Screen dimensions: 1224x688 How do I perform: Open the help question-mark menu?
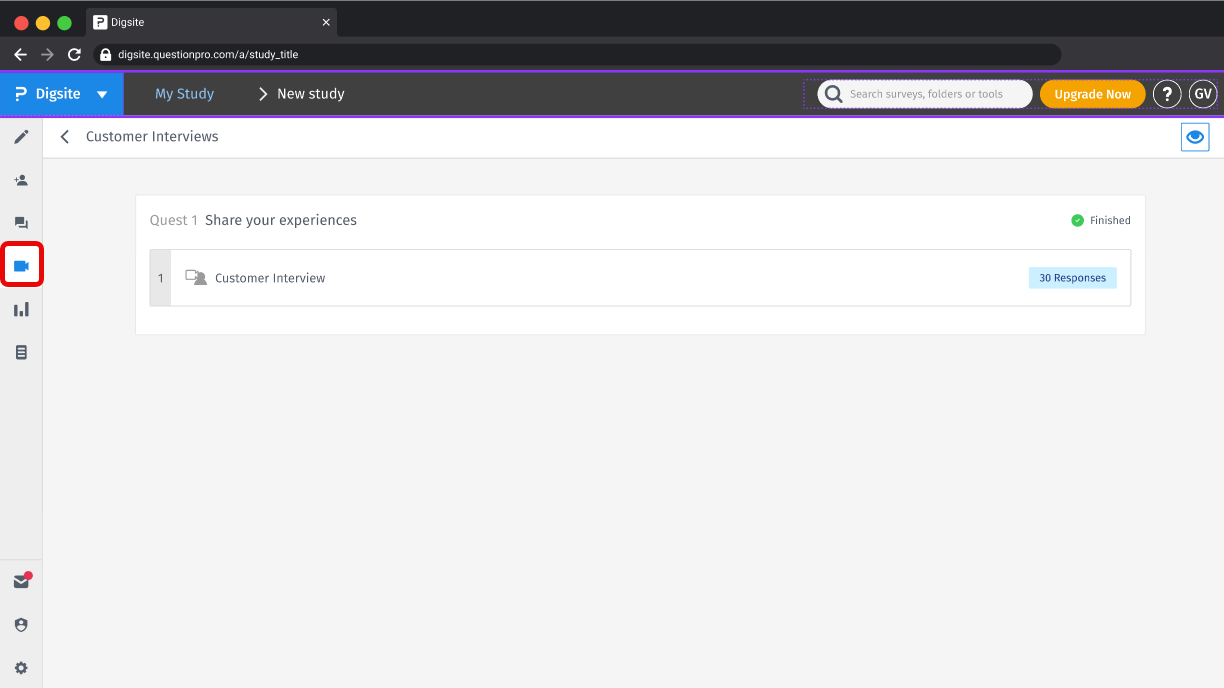1166,93
